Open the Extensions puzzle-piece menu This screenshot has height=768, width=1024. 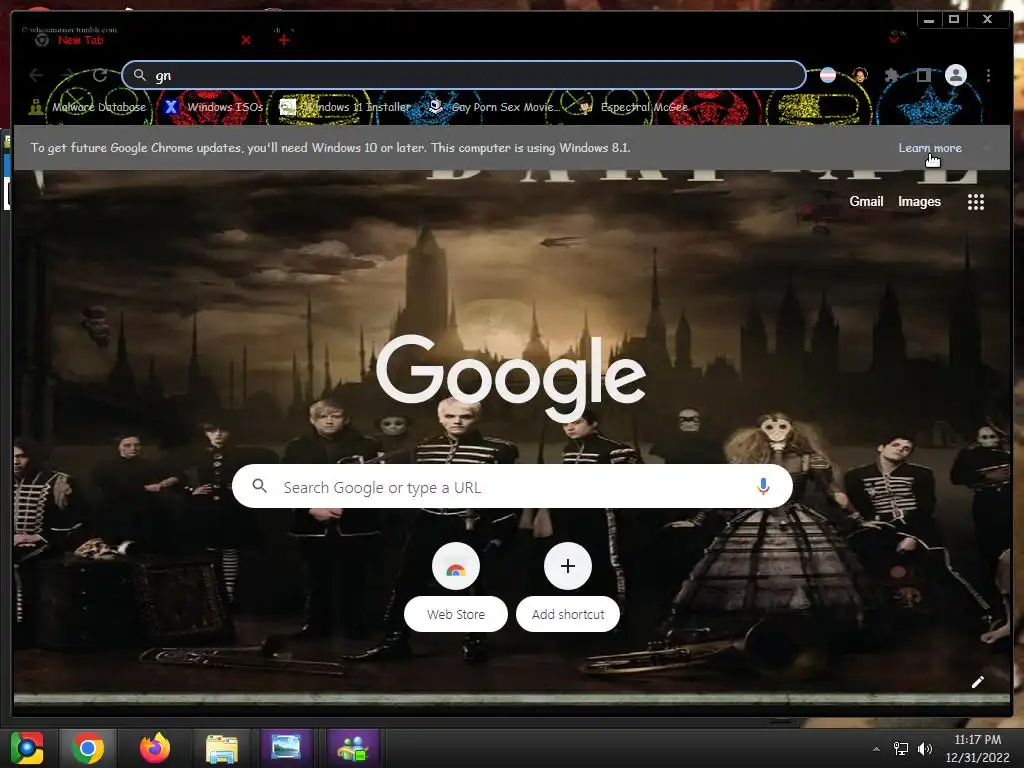tap(891, 75)
